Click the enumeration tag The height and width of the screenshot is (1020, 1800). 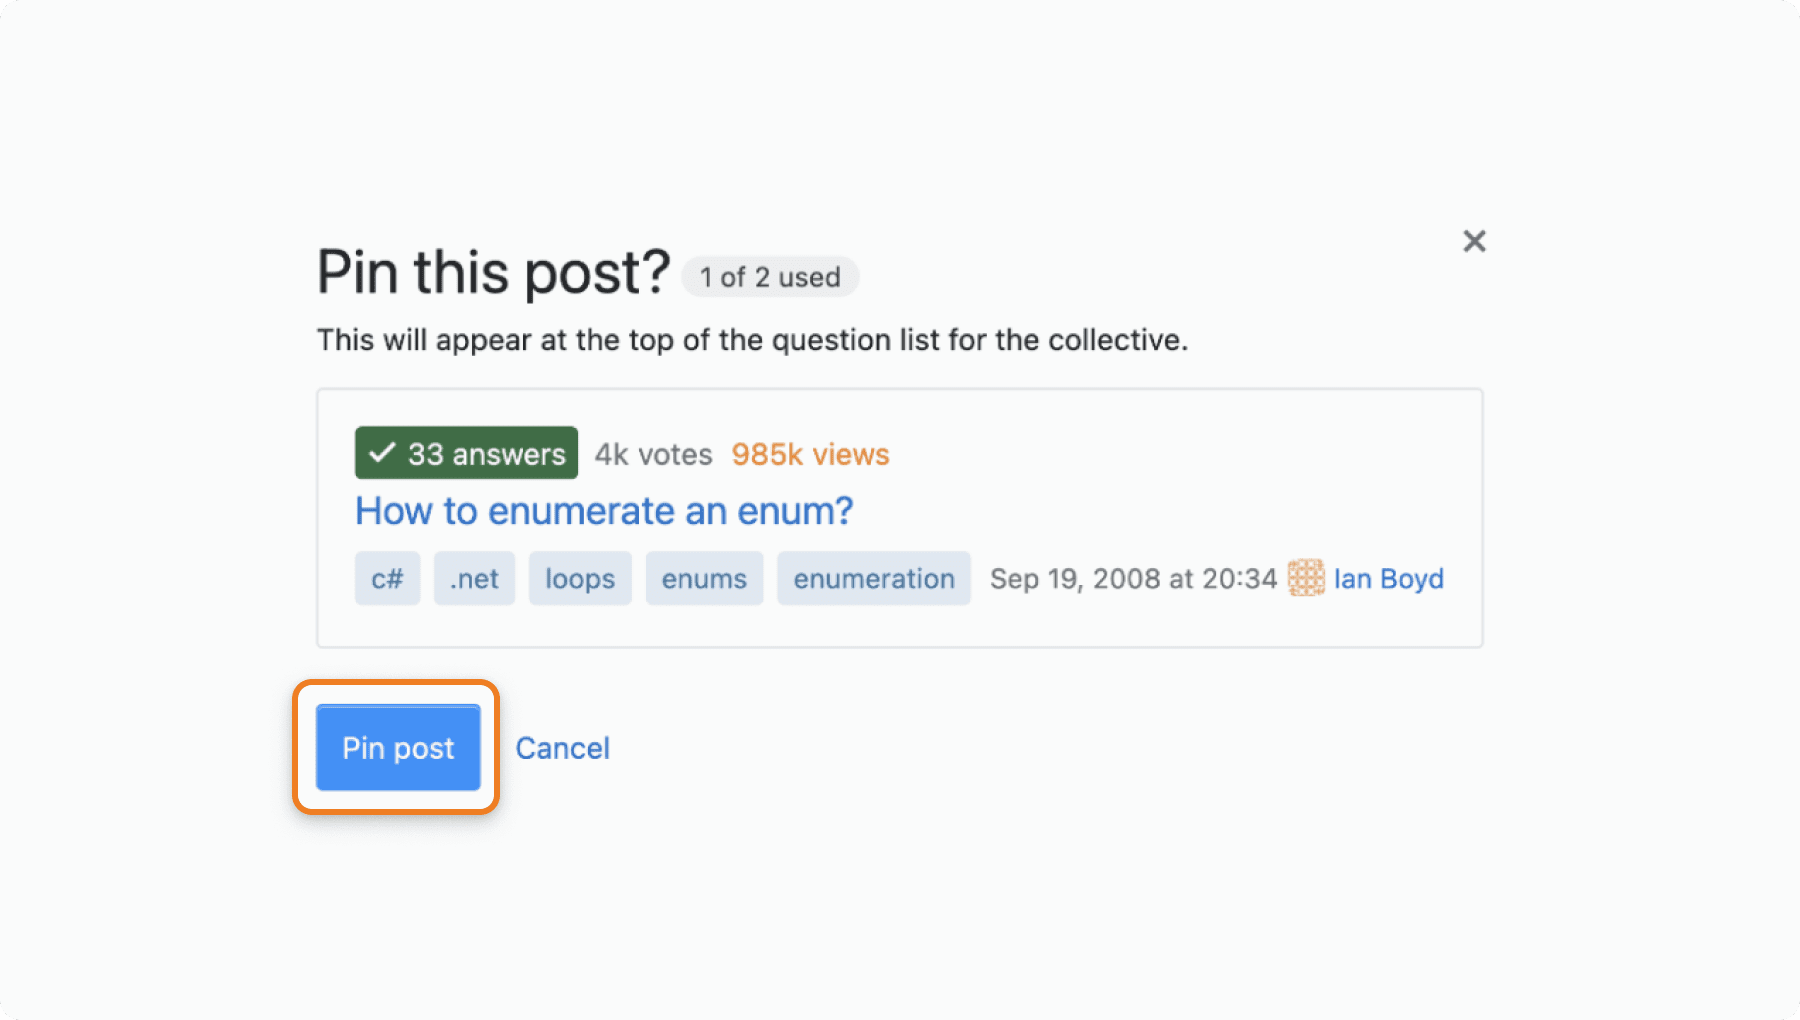click(874, 578)
